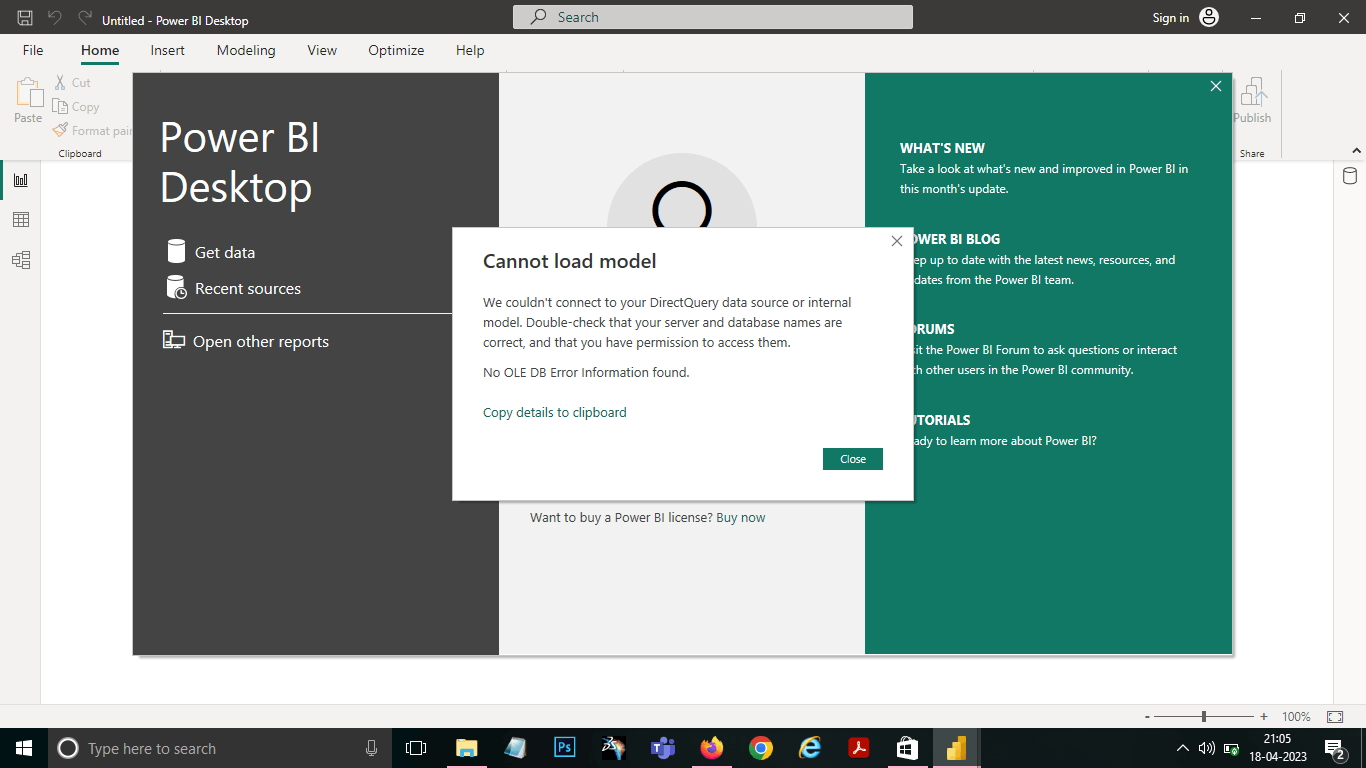
Task: Switch to the Modeling ribbon tab
Action: coord(246,50)
